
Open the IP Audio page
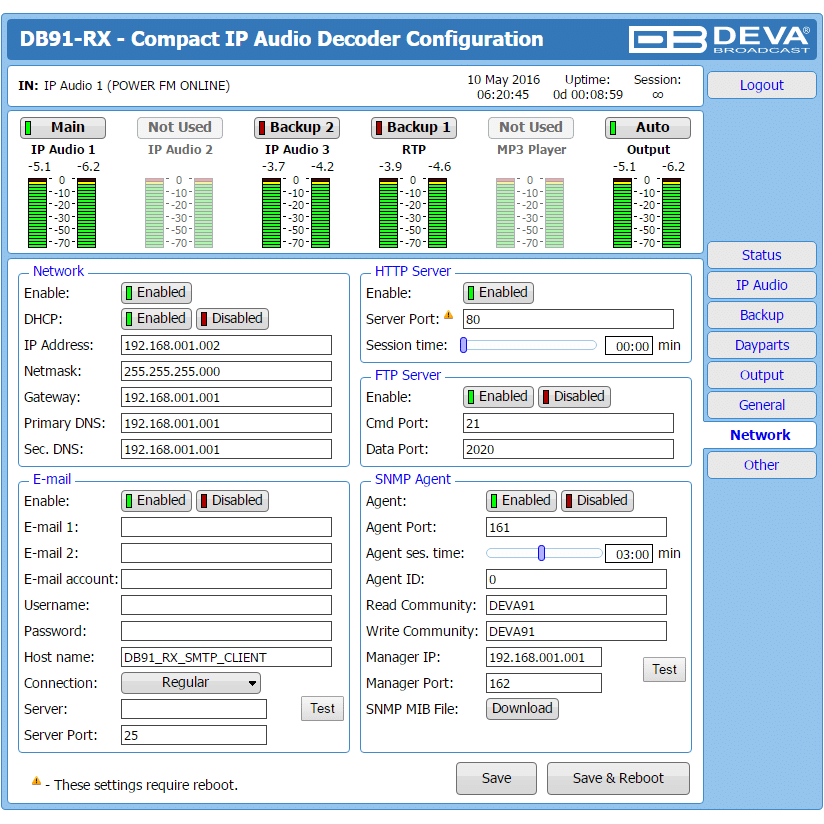coord(761,285)
